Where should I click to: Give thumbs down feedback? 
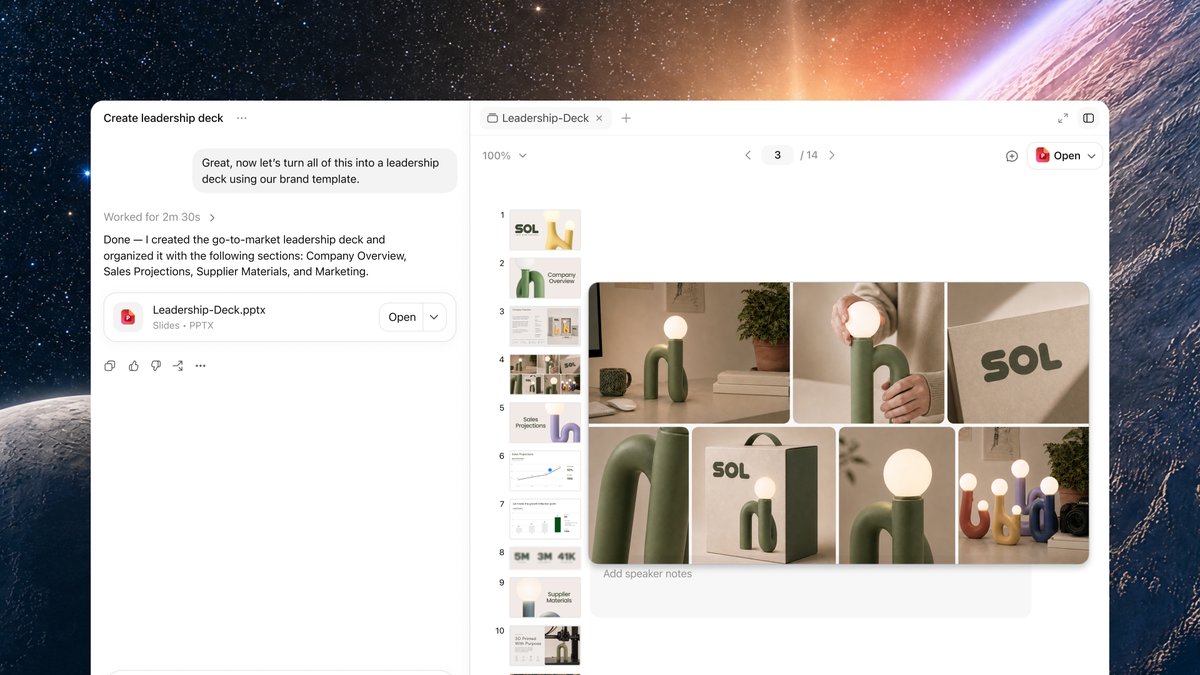[156, 366]
